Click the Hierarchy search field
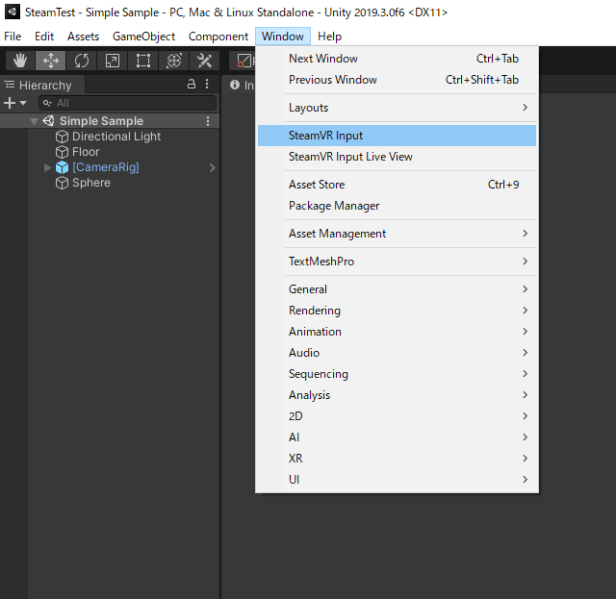 point(128,103)
